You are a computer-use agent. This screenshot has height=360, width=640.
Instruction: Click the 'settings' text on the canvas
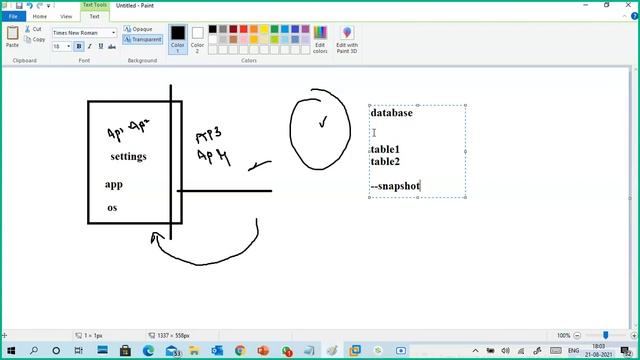click(x=128, y=157)
